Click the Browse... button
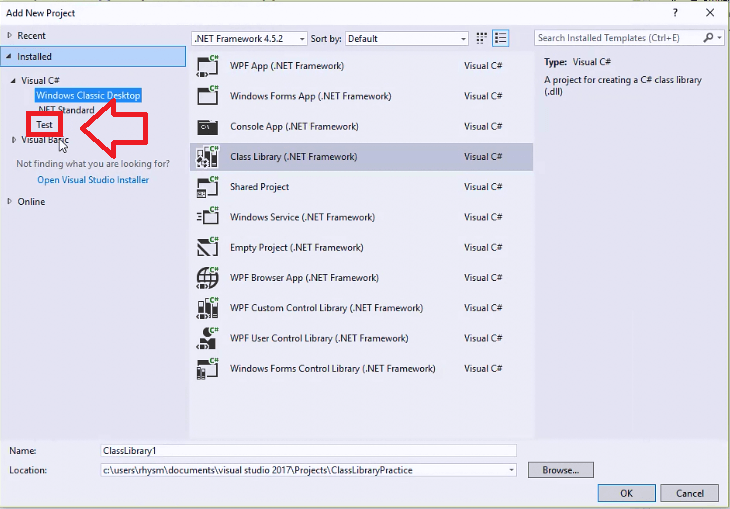Viewport: 730px width, 509px height. click(561, 470)
